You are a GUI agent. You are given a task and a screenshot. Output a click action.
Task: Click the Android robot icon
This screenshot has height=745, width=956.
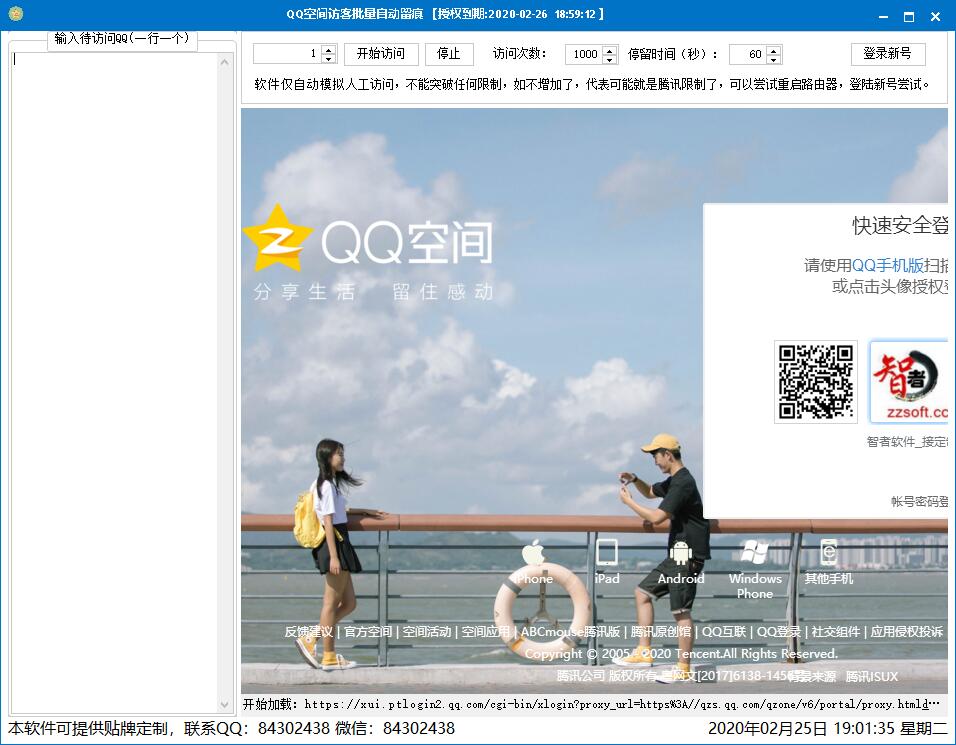click(x=681, y=553)
